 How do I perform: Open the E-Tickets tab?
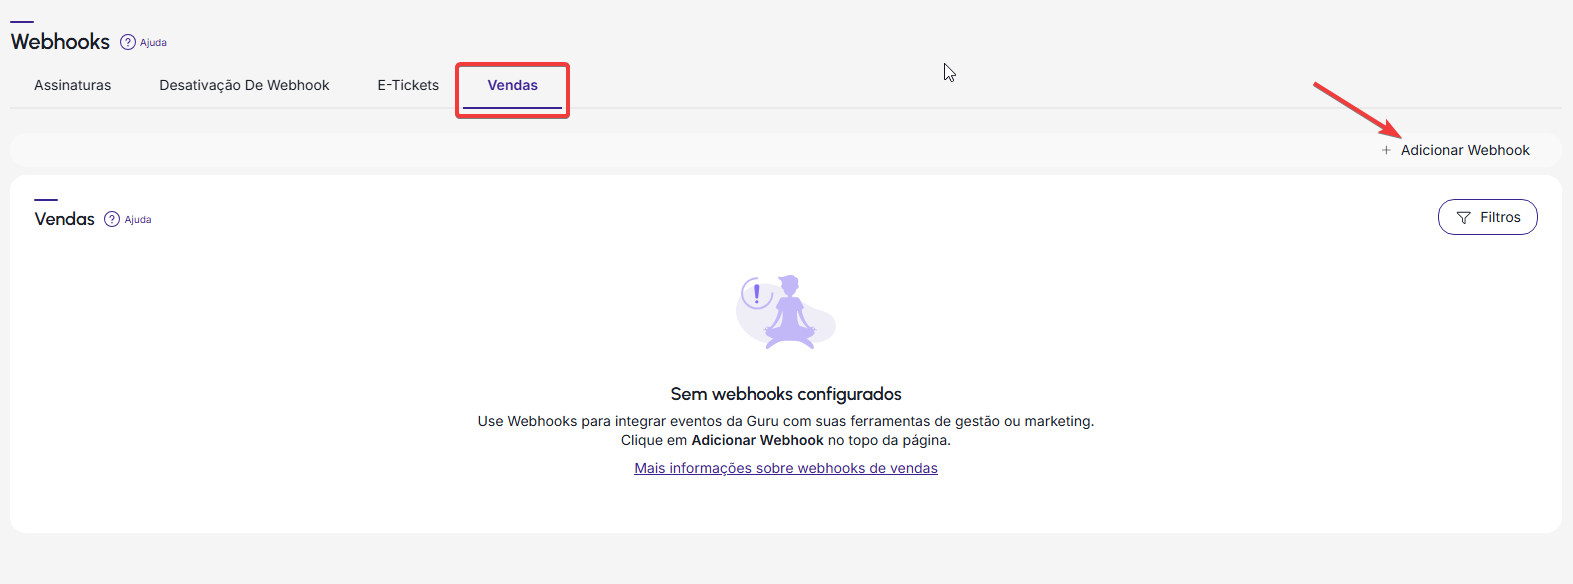pos(408,85)
